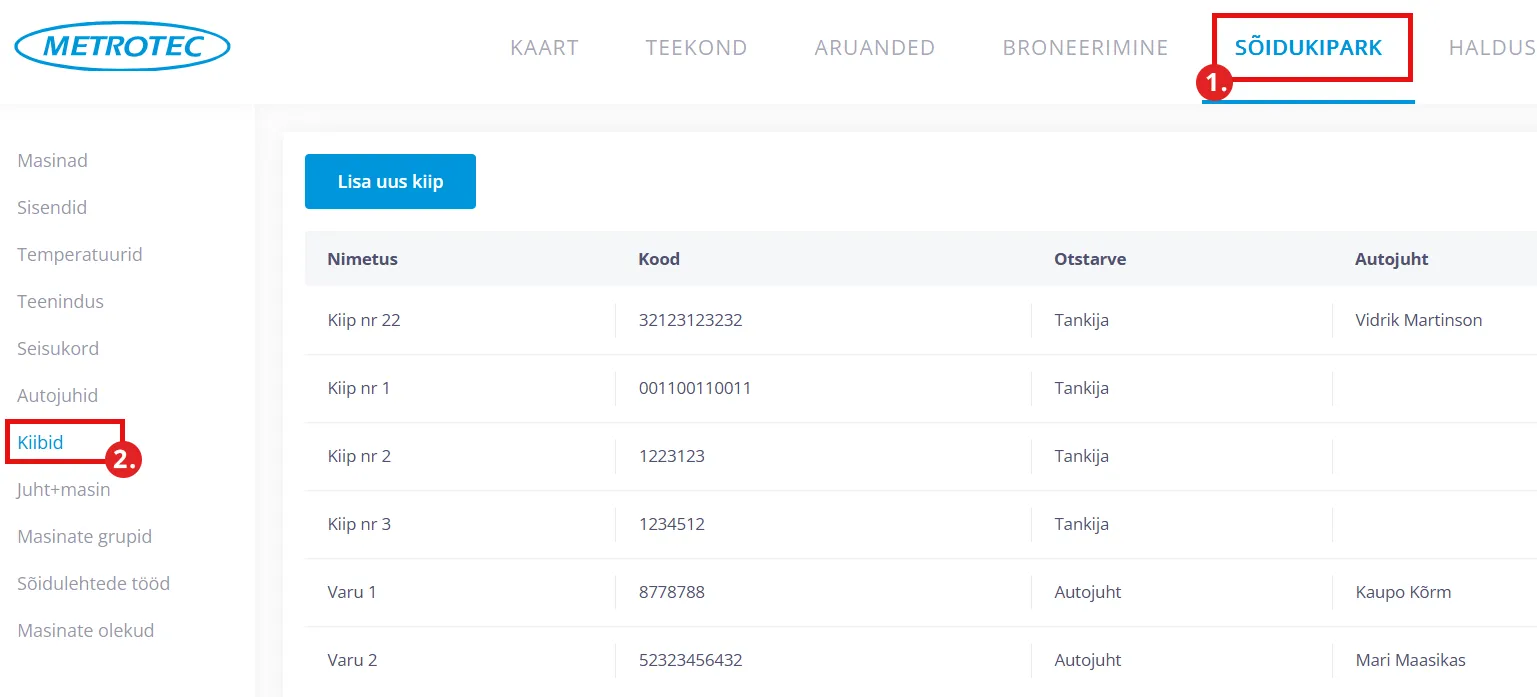Select the Kiip nr 22 row
1537x697 pixels.
[x=364, y=320]
